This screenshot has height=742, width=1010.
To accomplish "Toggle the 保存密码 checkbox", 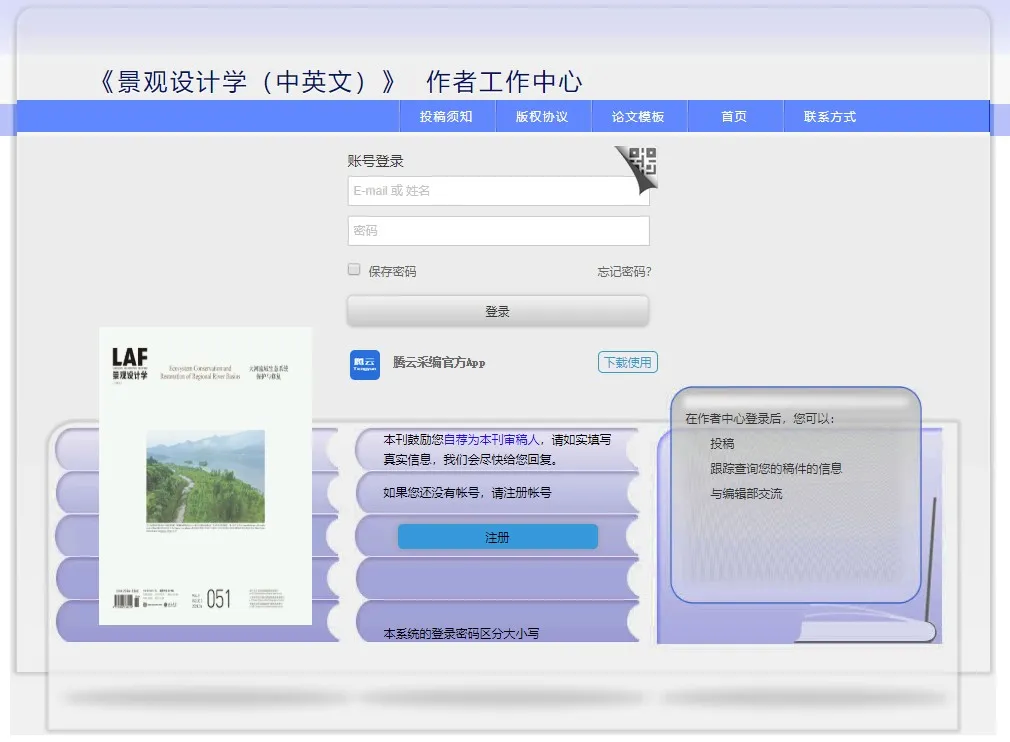I will [x=353, y=270].
